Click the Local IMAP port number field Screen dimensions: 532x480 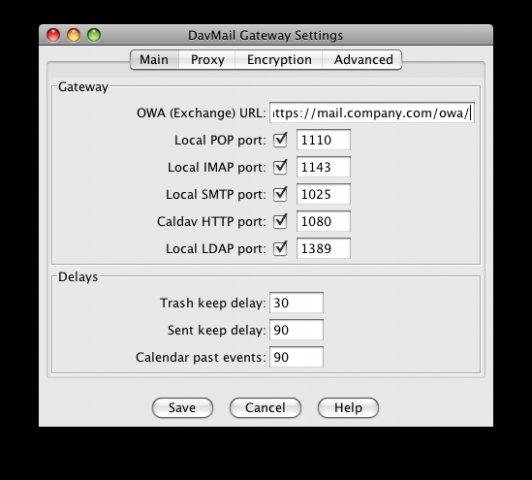tap(324, 167)
